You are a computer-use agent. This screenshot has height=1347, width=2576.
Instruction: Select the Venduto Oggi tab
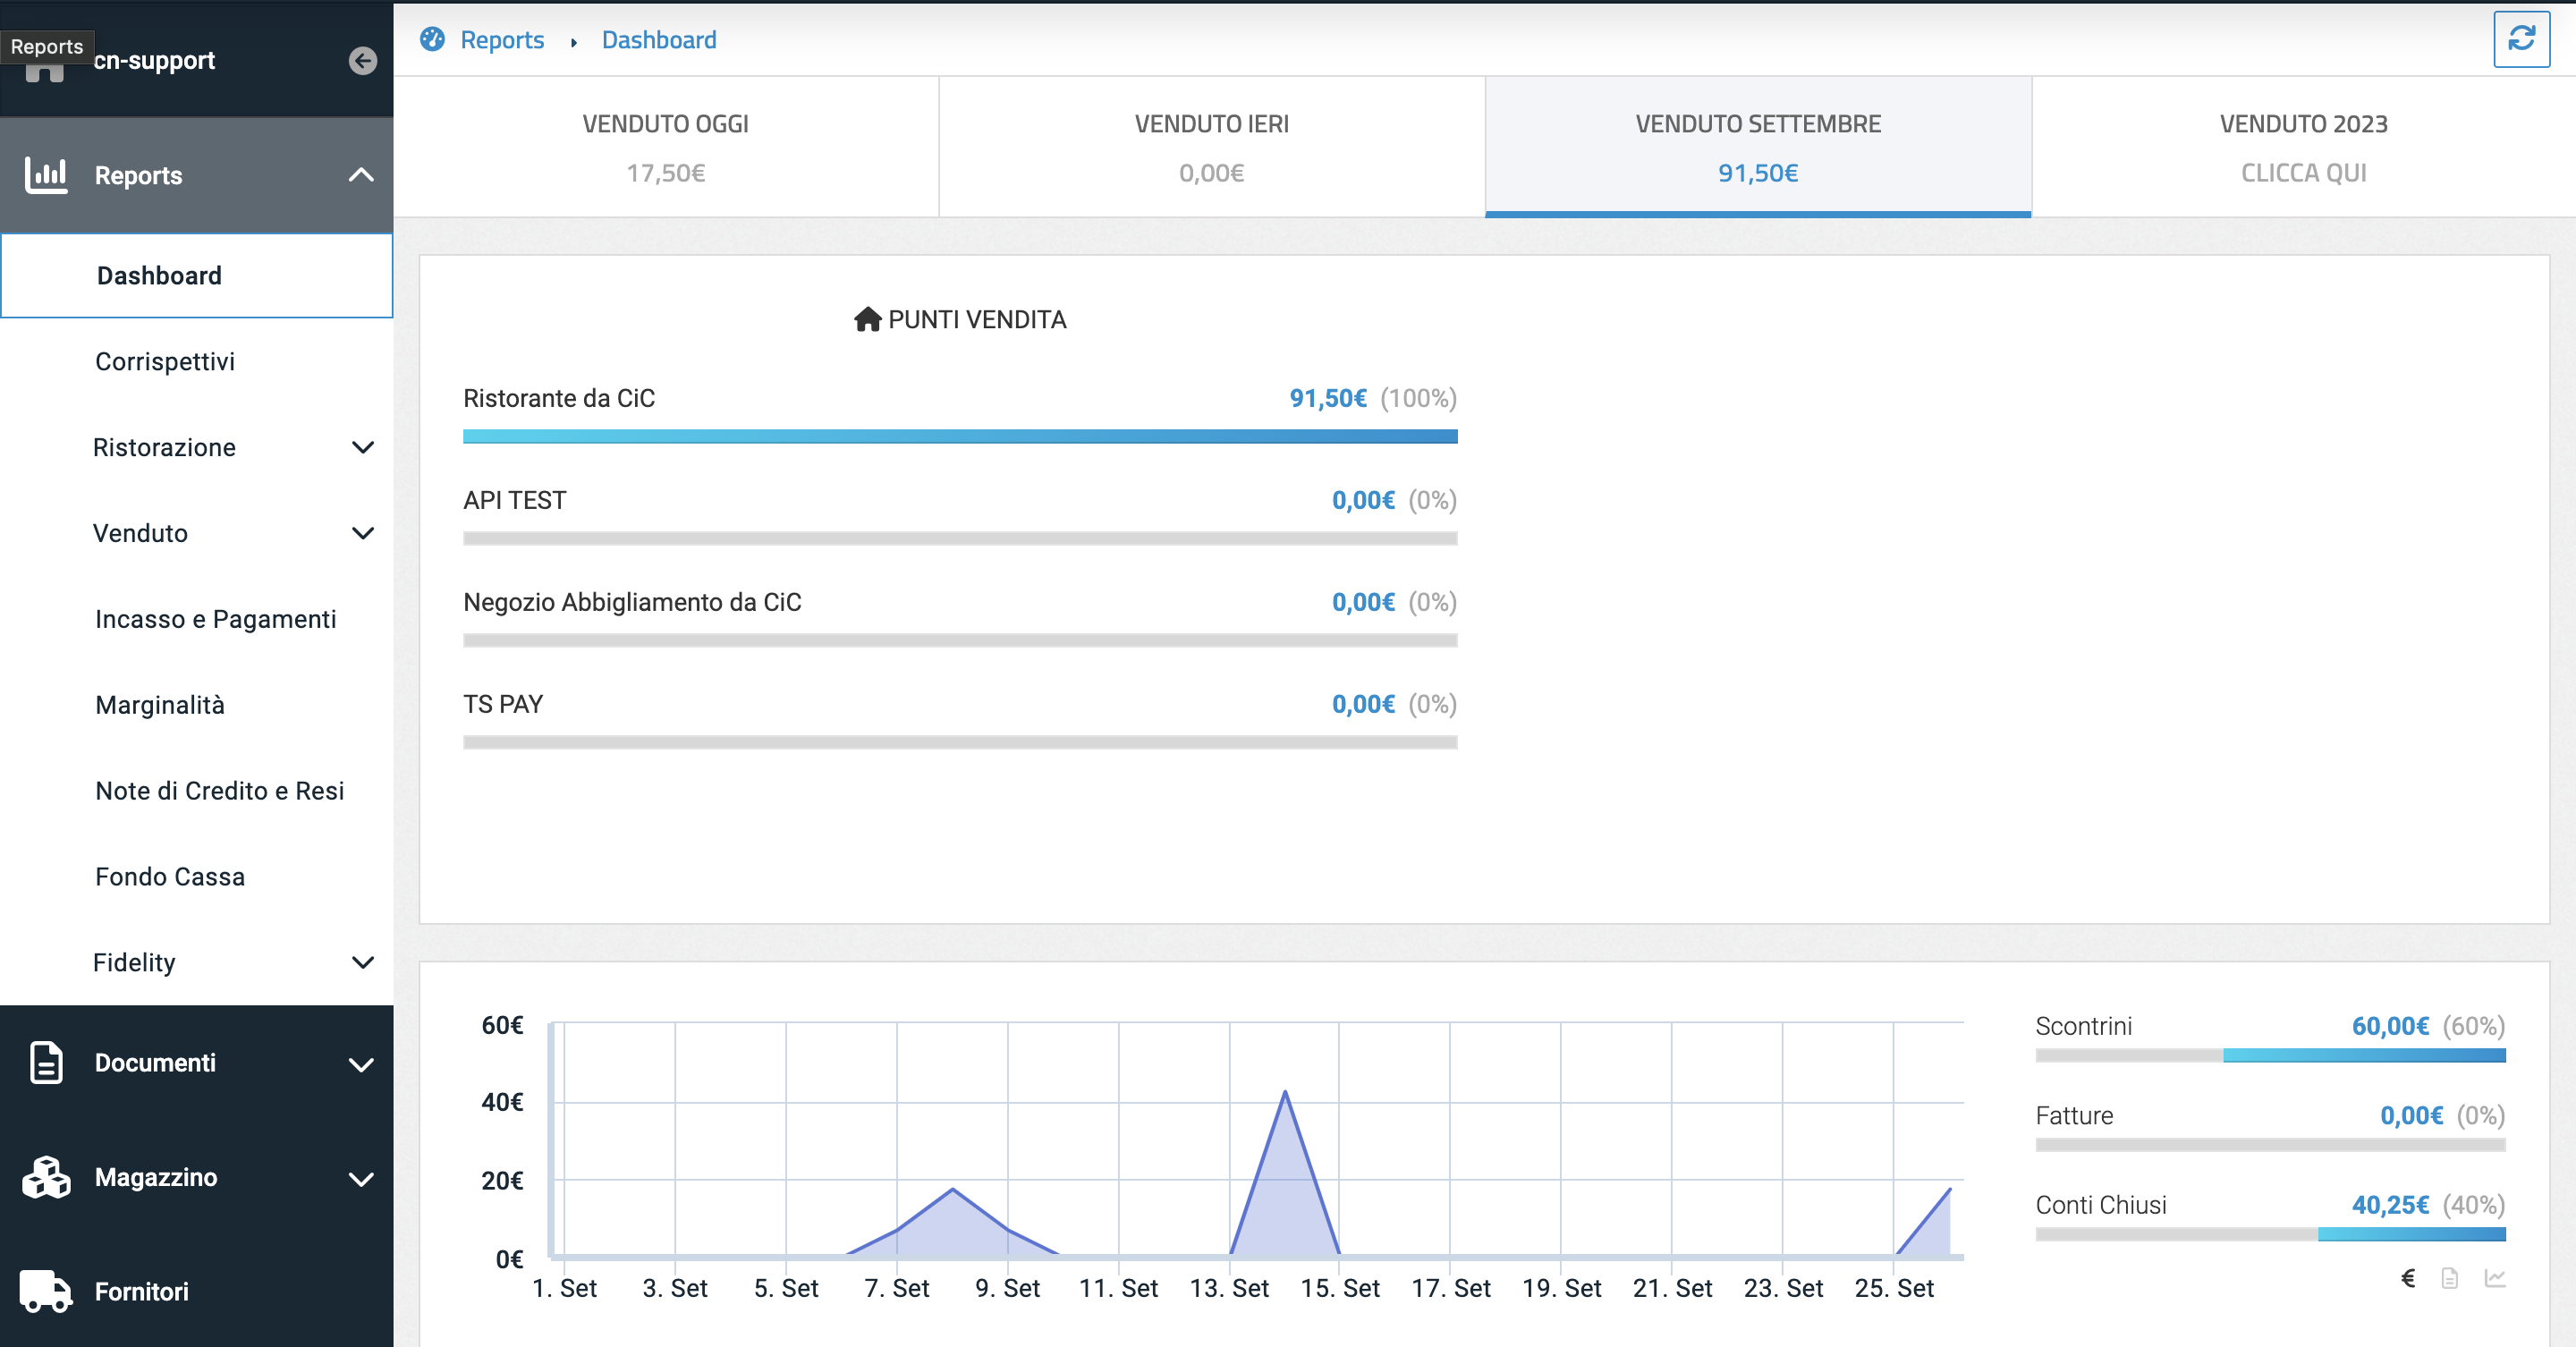(666, 147)
